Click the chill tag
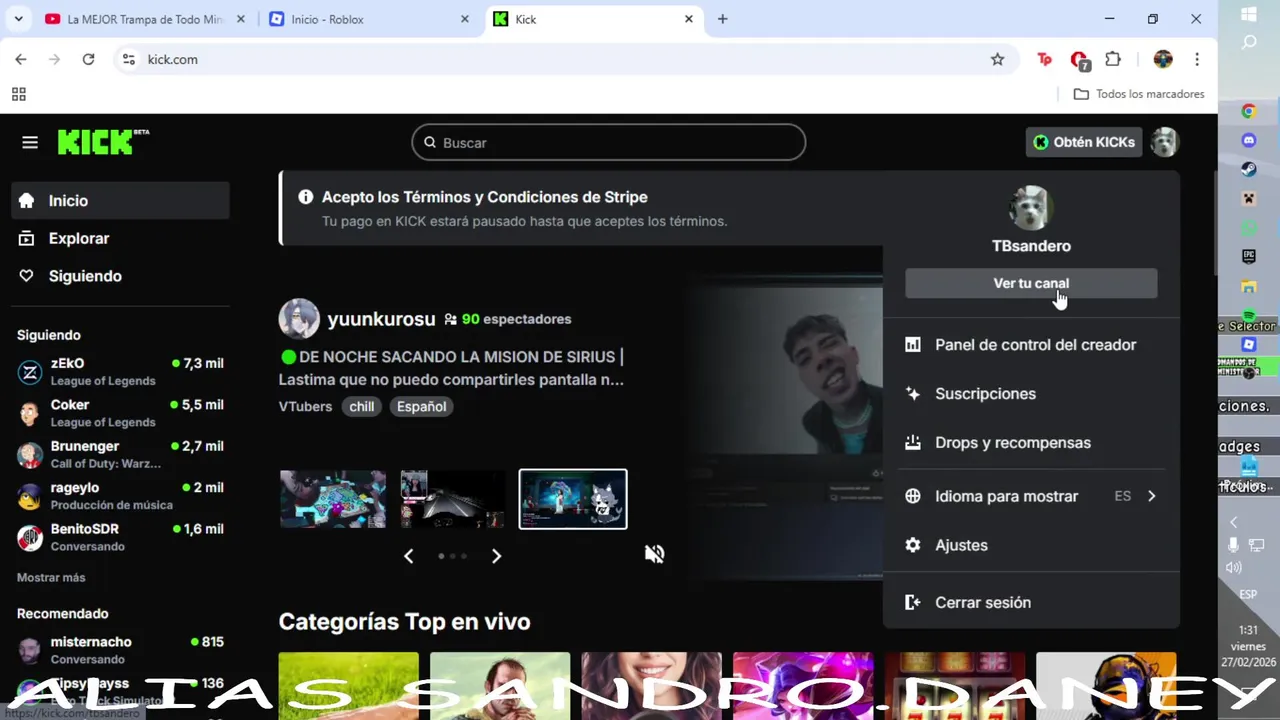This screenshot has width=1280, height=720. pos(362,406)
